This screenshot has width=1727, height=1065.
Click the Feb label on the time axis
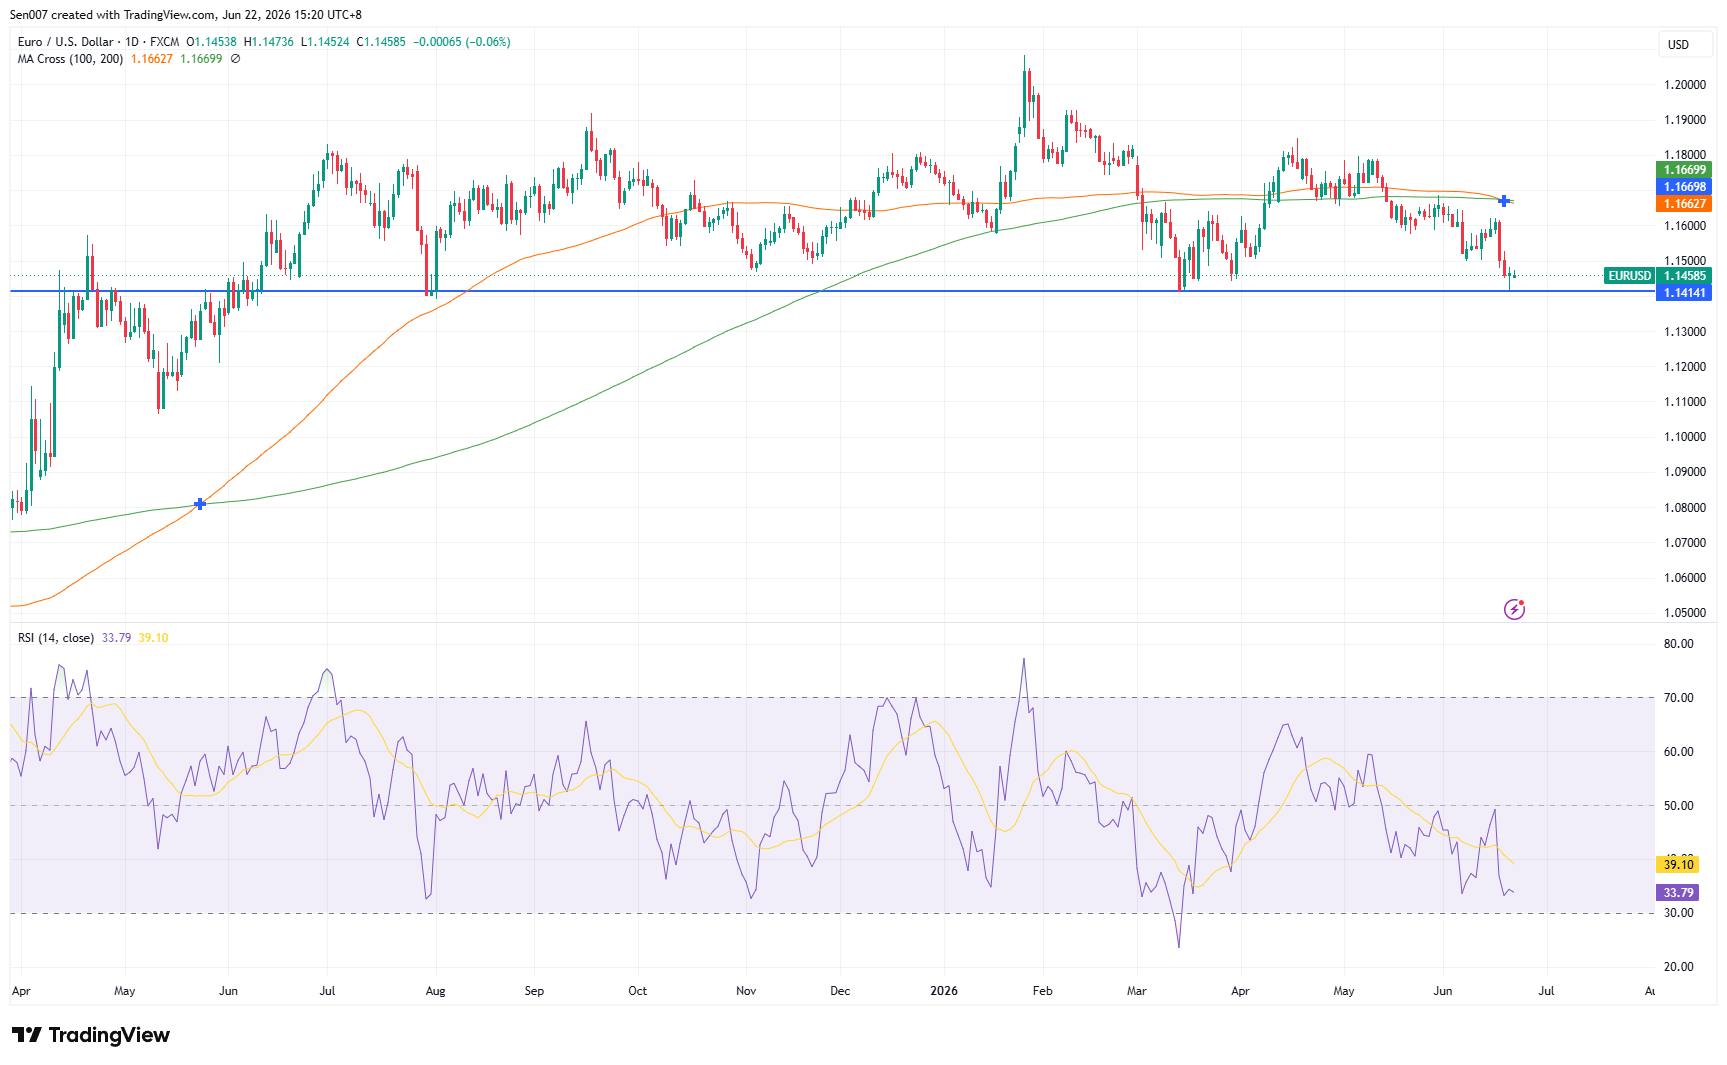(x=1043, y=991)
